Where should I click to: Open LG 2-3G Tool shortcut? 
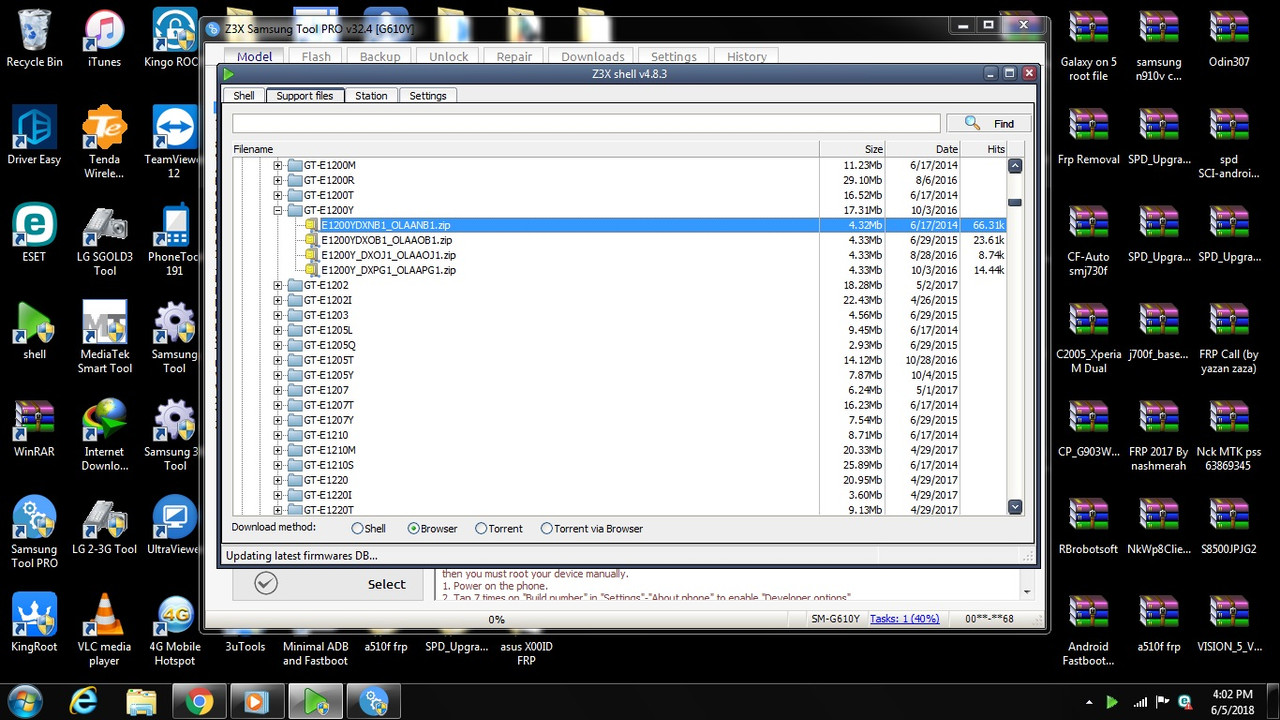(104, 526)
